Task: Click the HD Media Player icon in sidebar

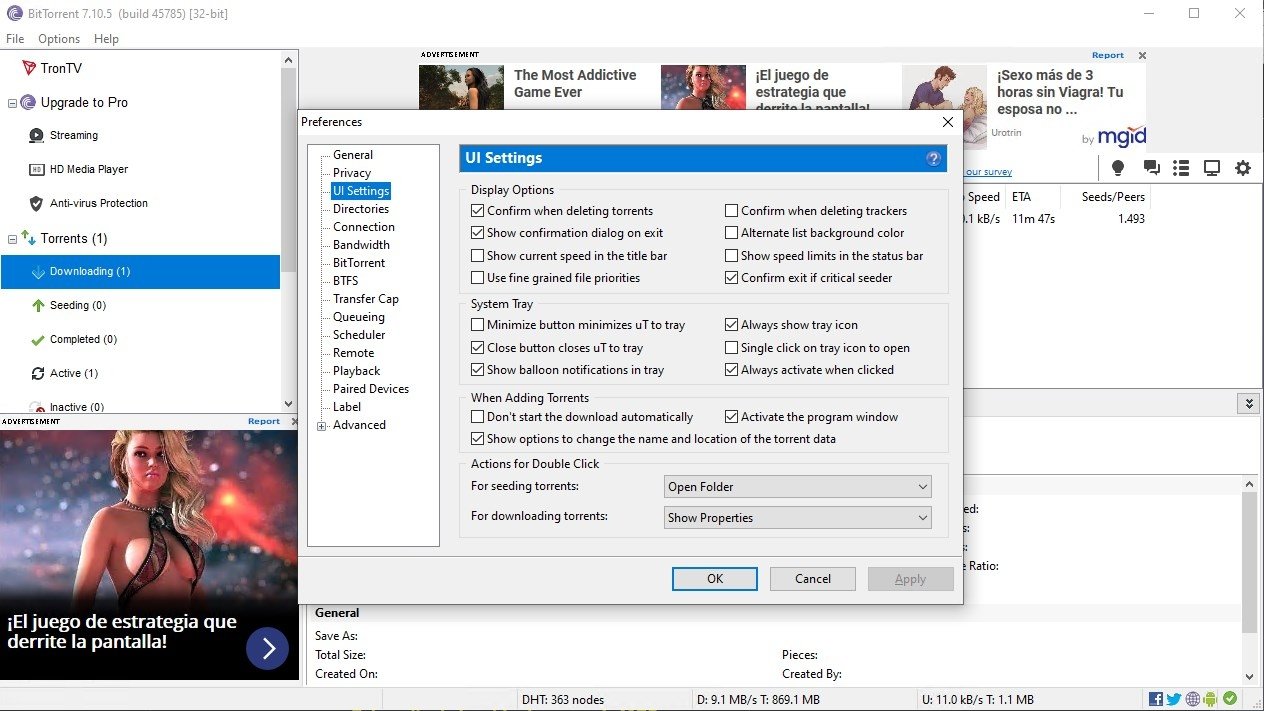Action: pos(37,169)
